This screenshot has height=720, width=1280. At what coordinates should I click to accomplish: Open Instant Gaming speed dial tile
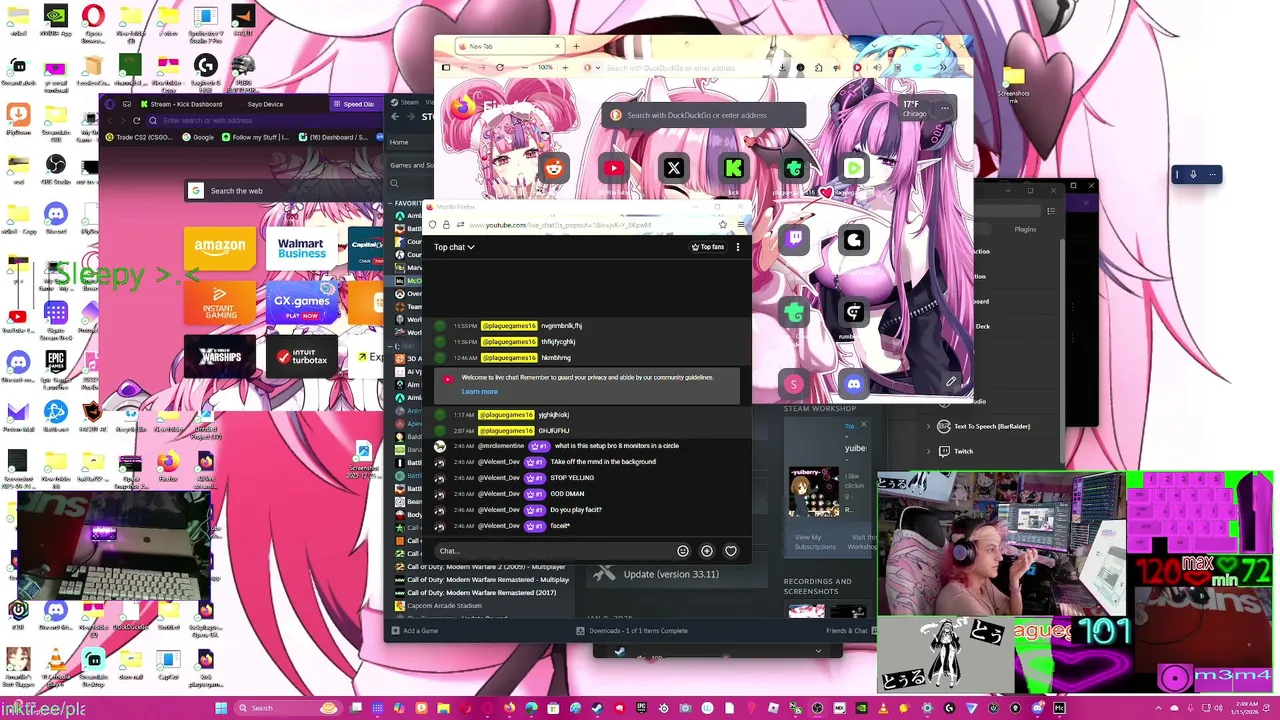[220, 303]
